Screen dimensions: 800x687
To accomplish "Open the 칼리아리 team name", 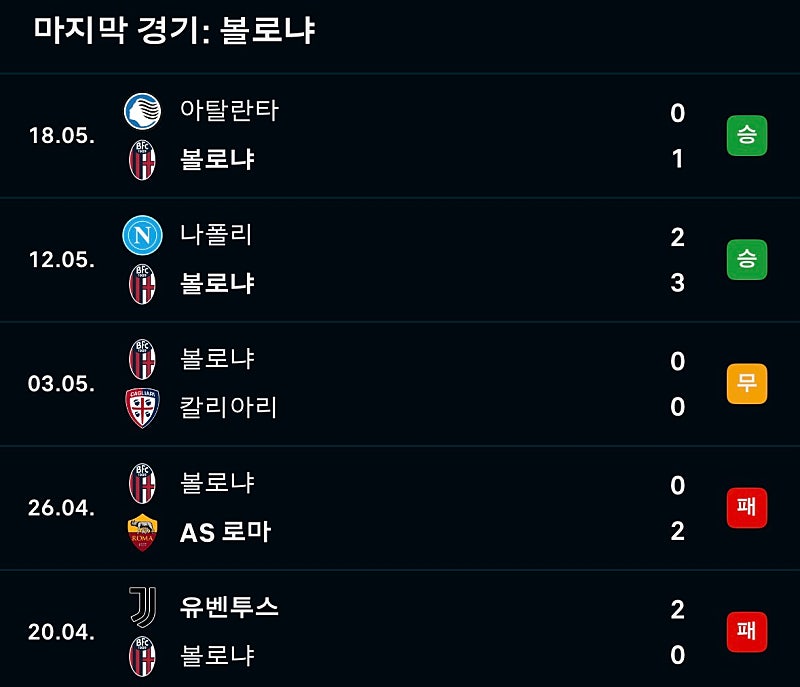I will coord(229,408).
